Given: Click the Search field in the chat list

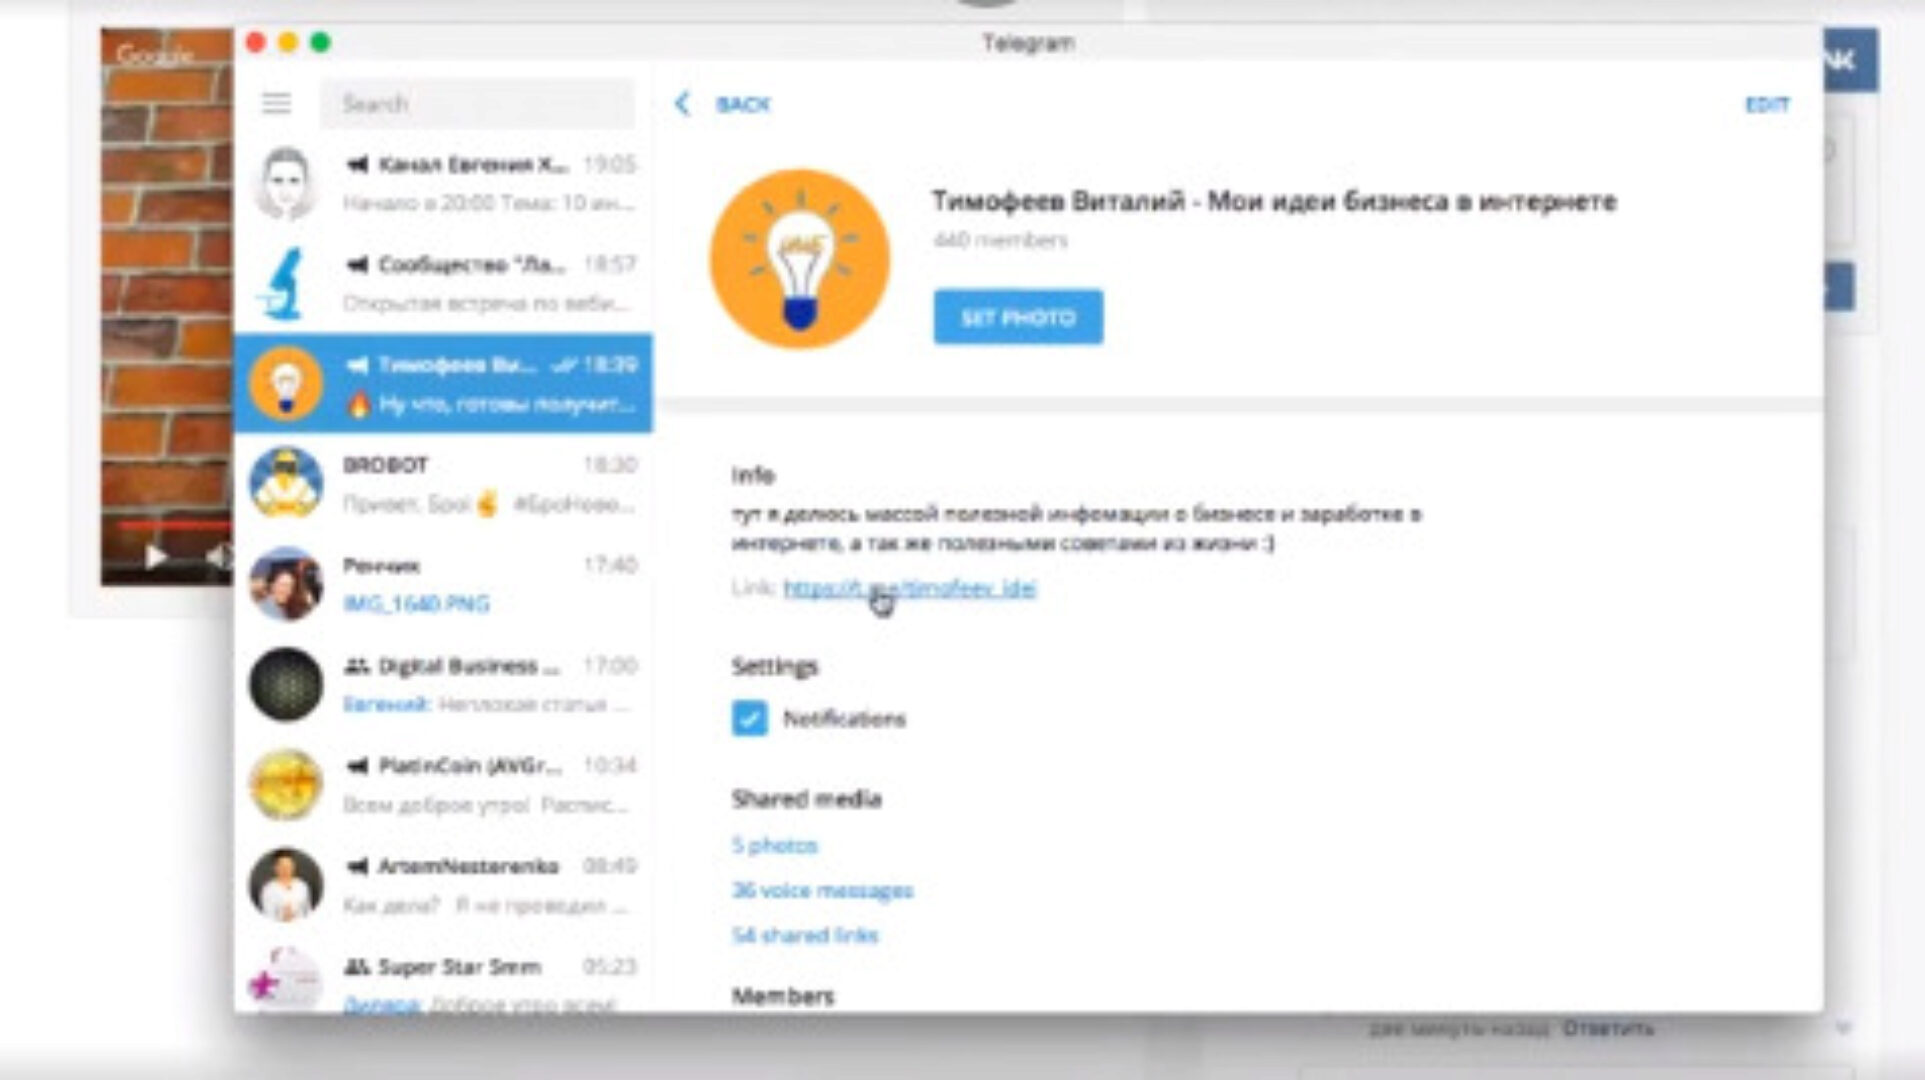Looking at the screenshot, I should coord(482,103).
